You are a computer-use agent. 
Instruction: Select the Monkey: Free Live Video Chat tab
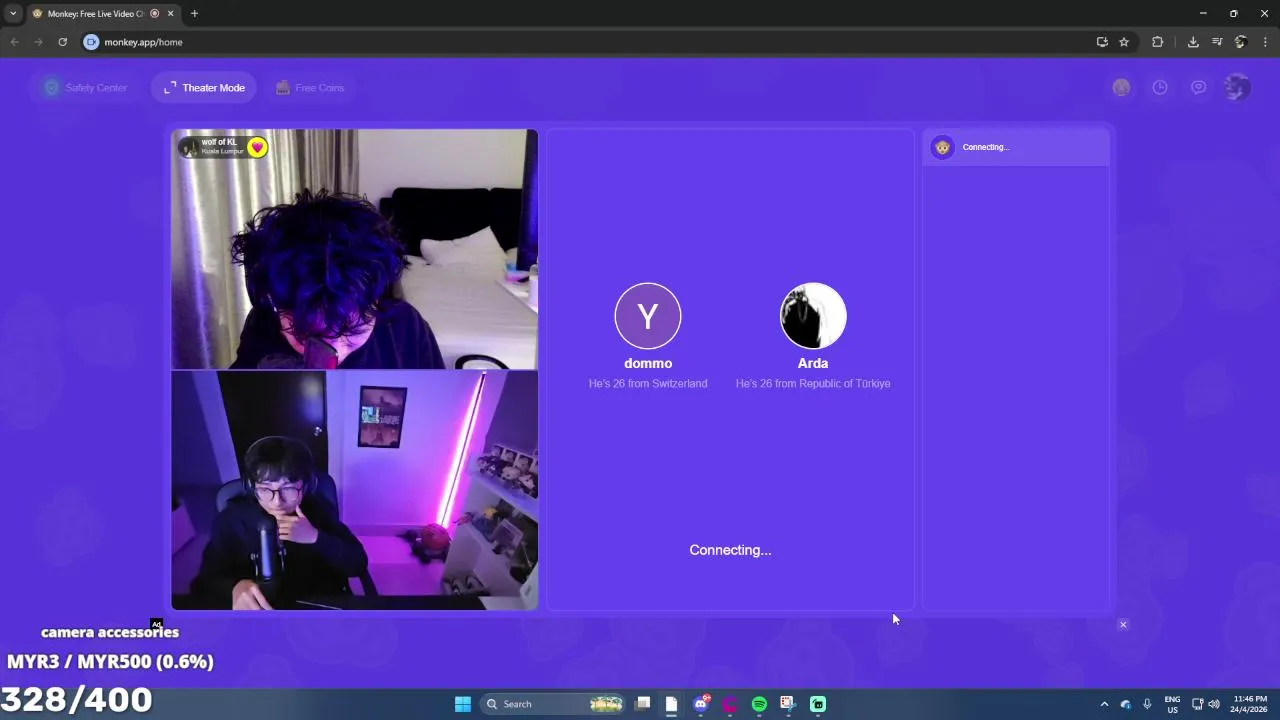pos(102,13)
